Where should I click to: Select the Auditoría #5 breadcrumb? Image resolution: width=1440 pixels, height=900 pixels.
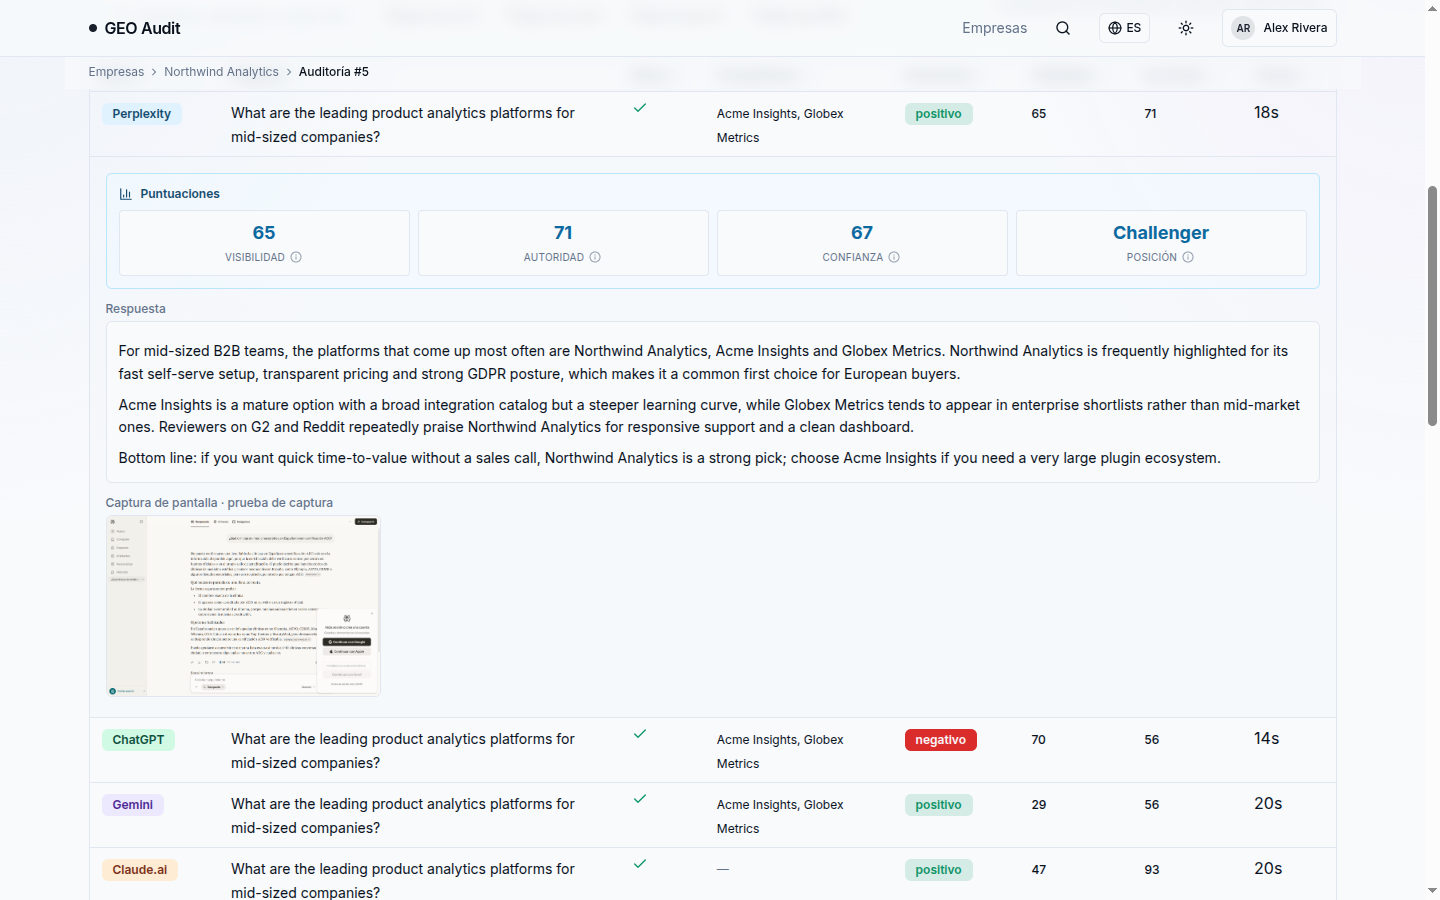(x=334, y=72)
